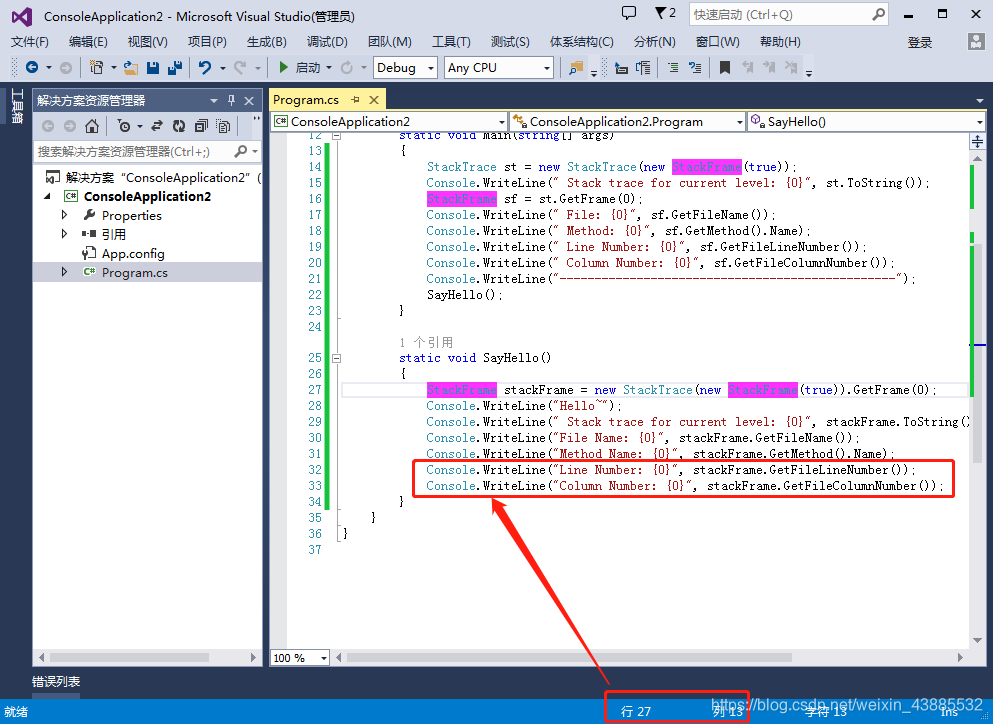Click the Home icon in Solution Explorer
This screenshot has width=993, height=724.
coord(92,126)
